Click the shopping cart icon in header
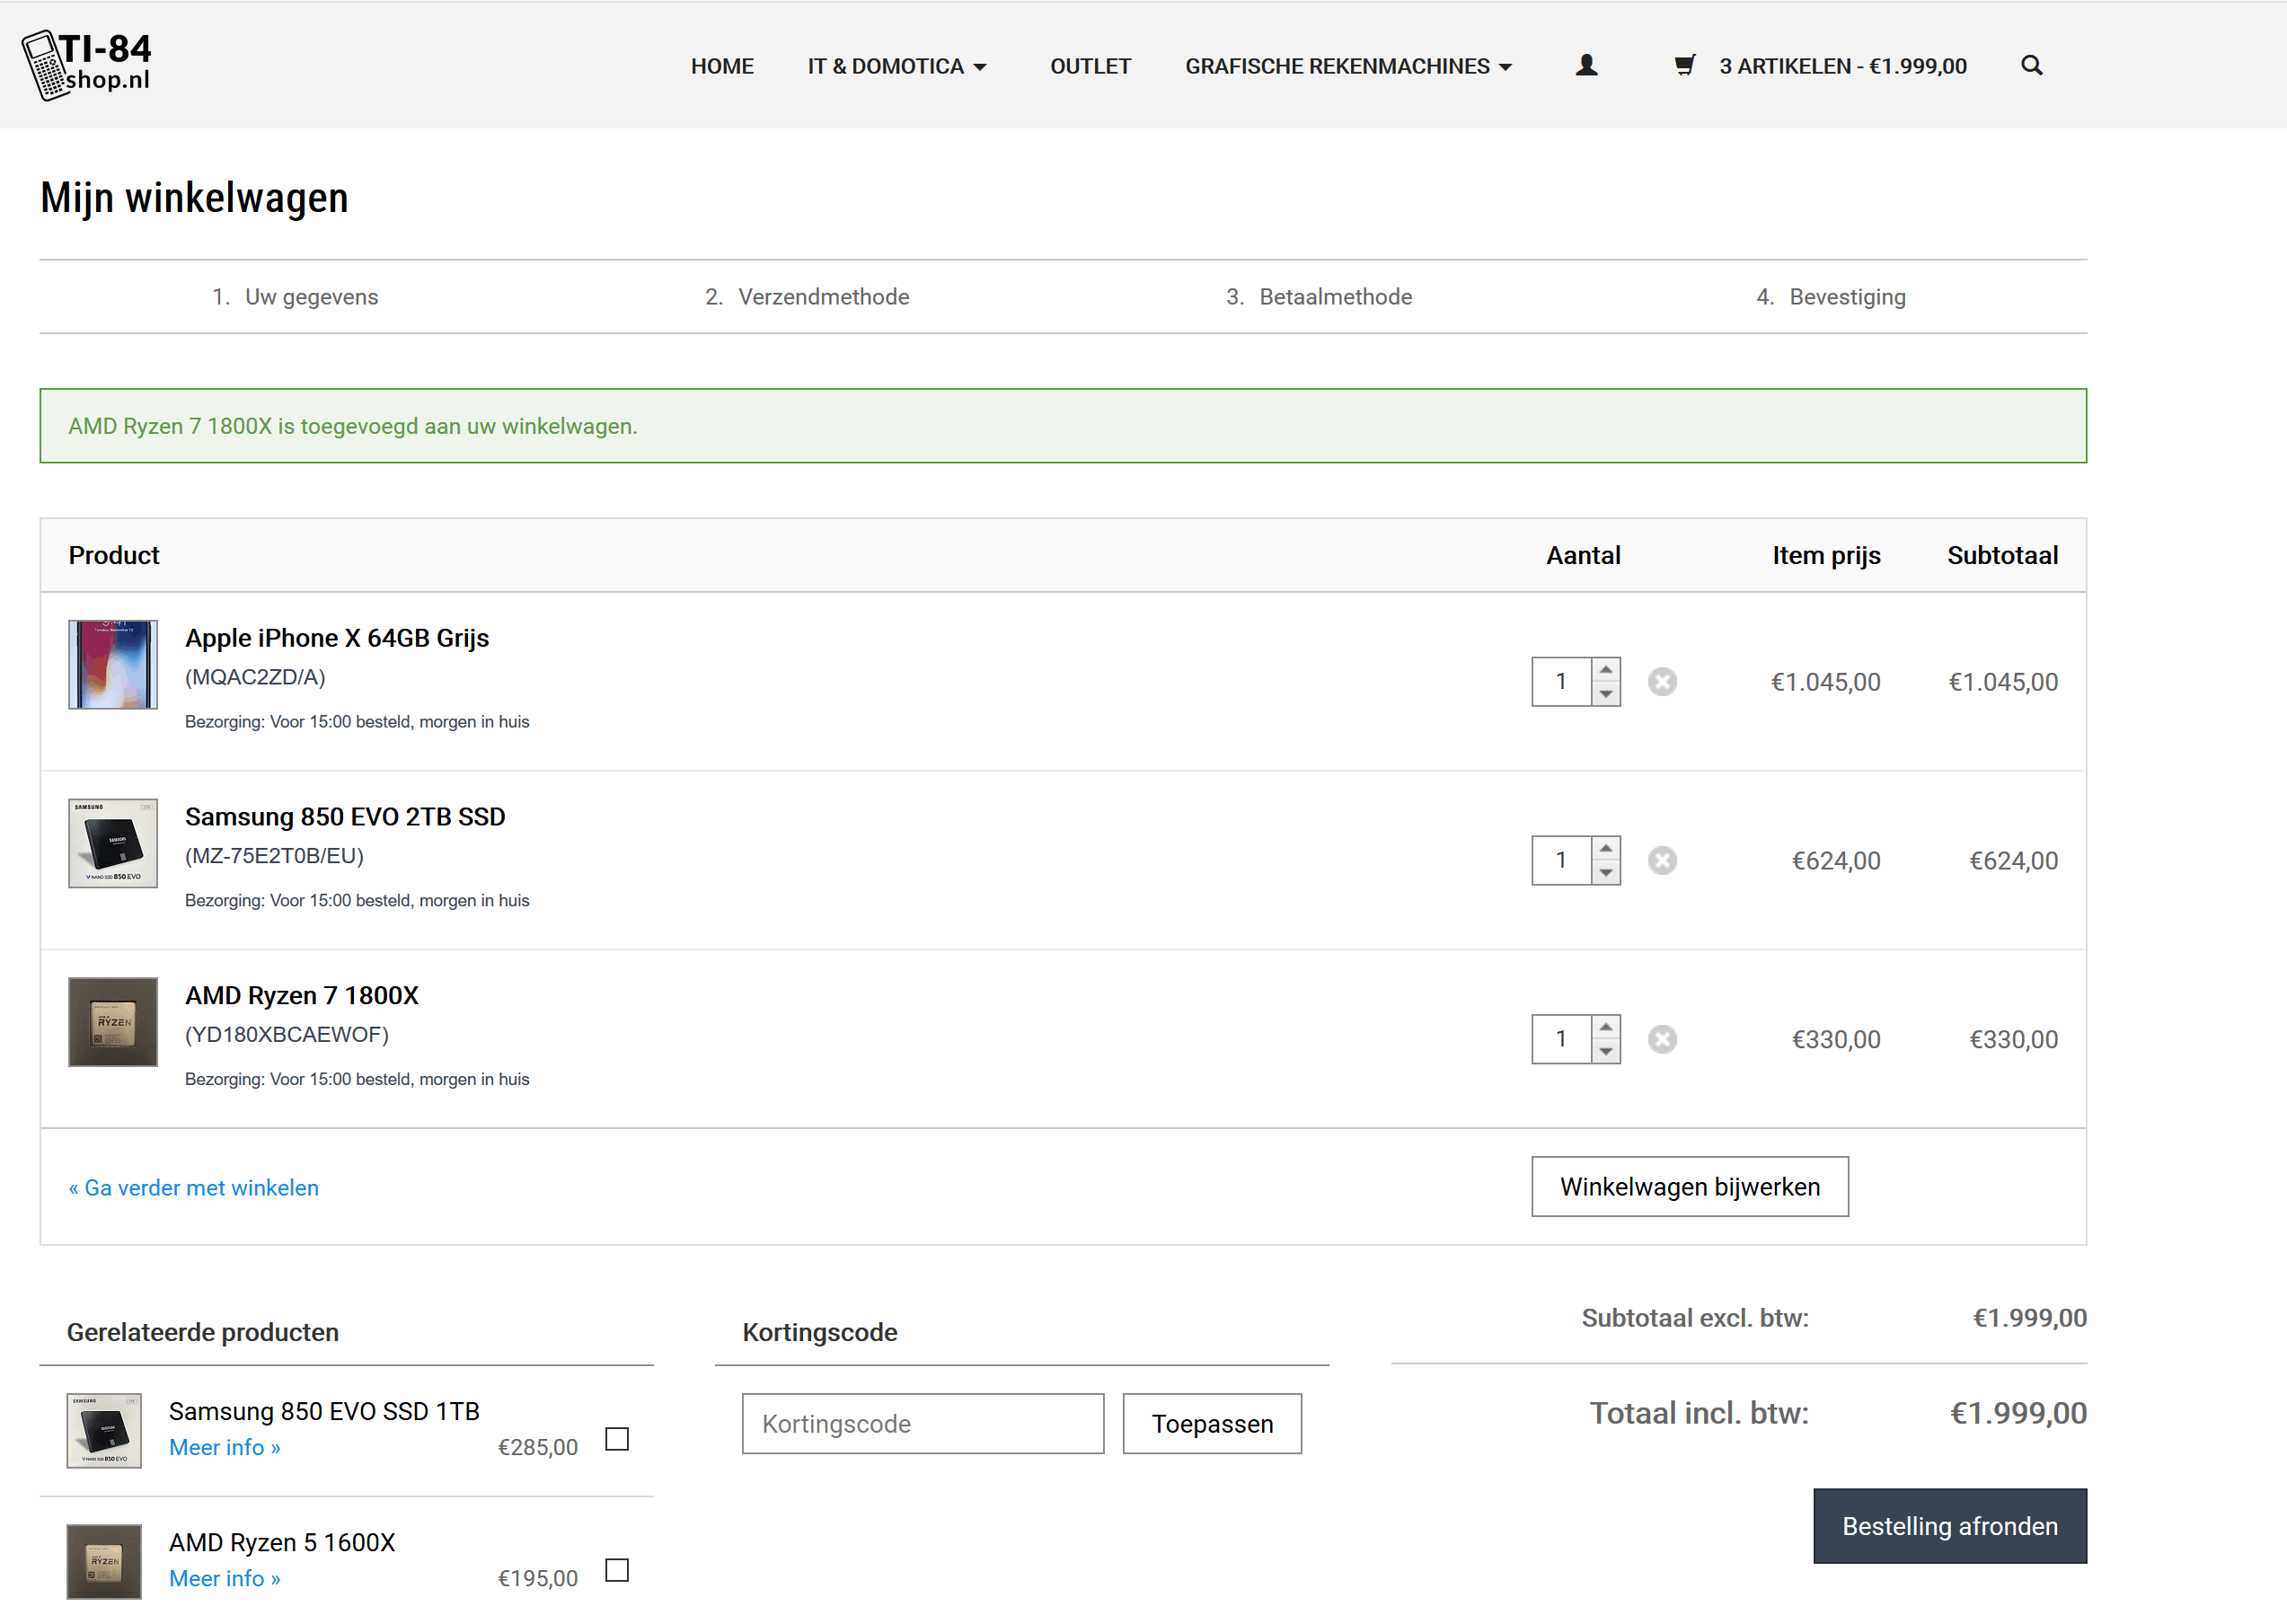Screen dimensions: 2287x1624 [x=1684, y=66]
